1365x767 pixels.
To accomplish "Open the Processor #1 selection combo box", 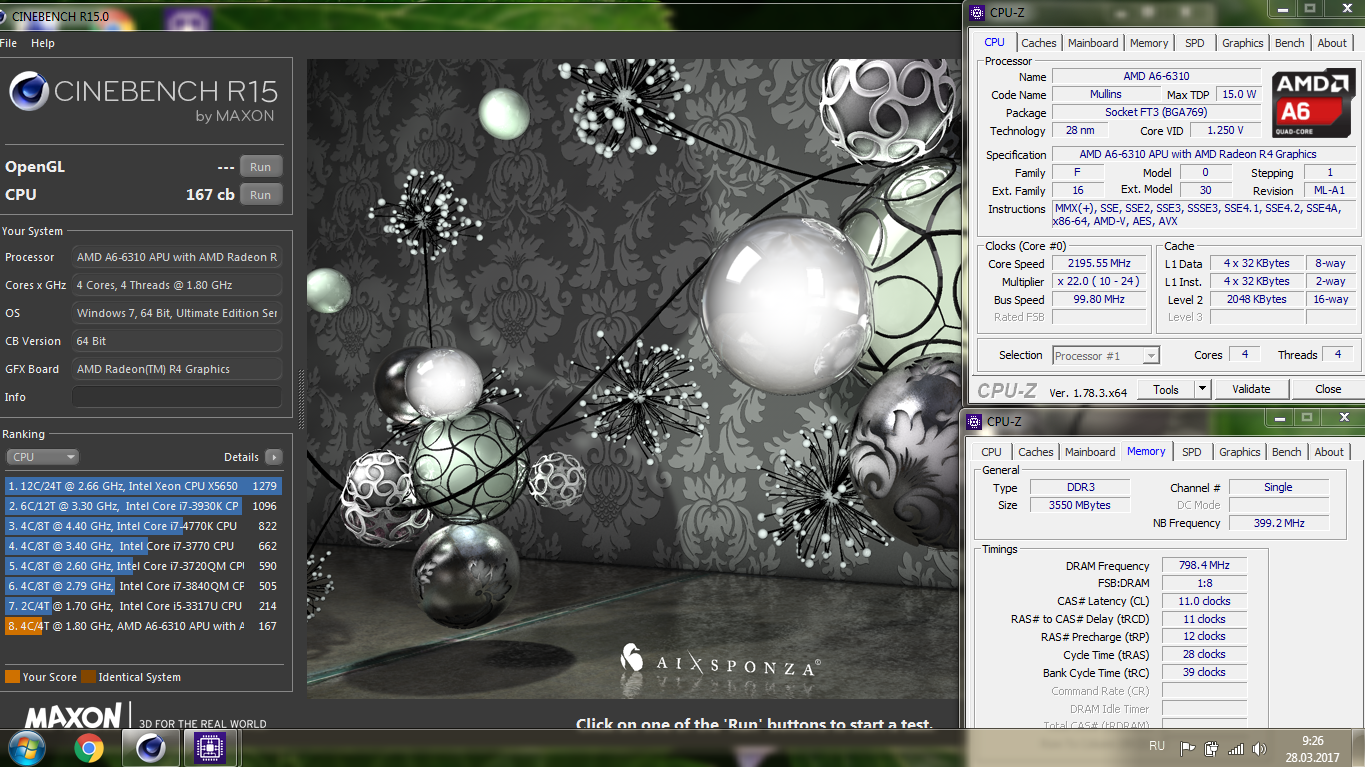I will 1106,355.
